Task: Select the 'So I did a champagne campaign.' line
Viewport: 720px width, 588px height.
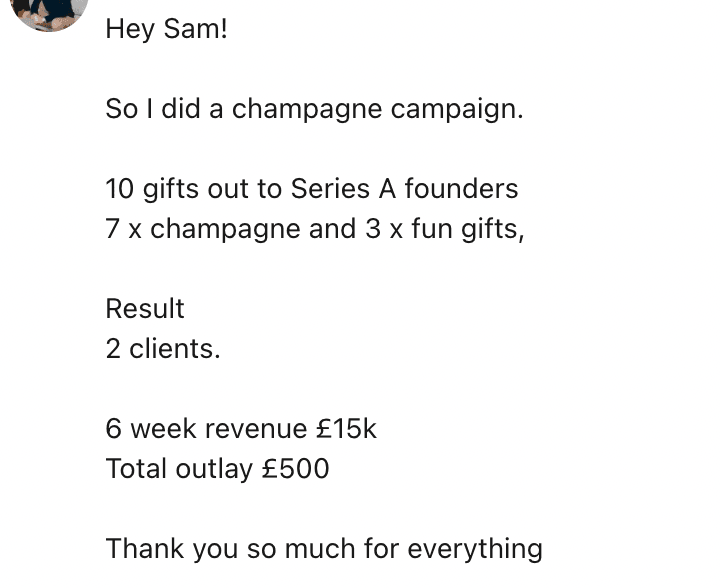Action: coord(315,110)
